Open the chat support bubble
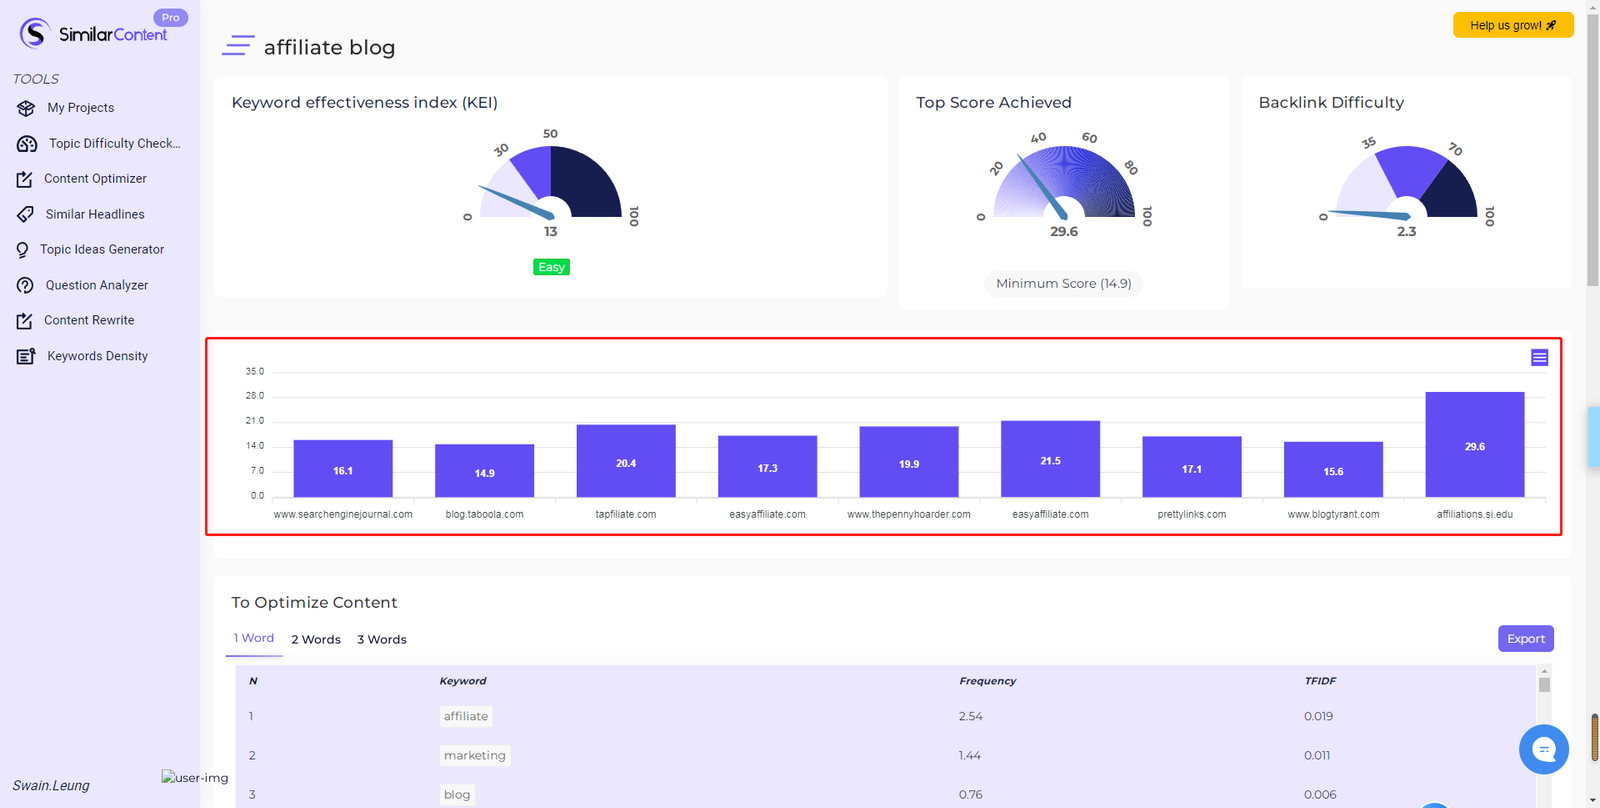 1544,749
